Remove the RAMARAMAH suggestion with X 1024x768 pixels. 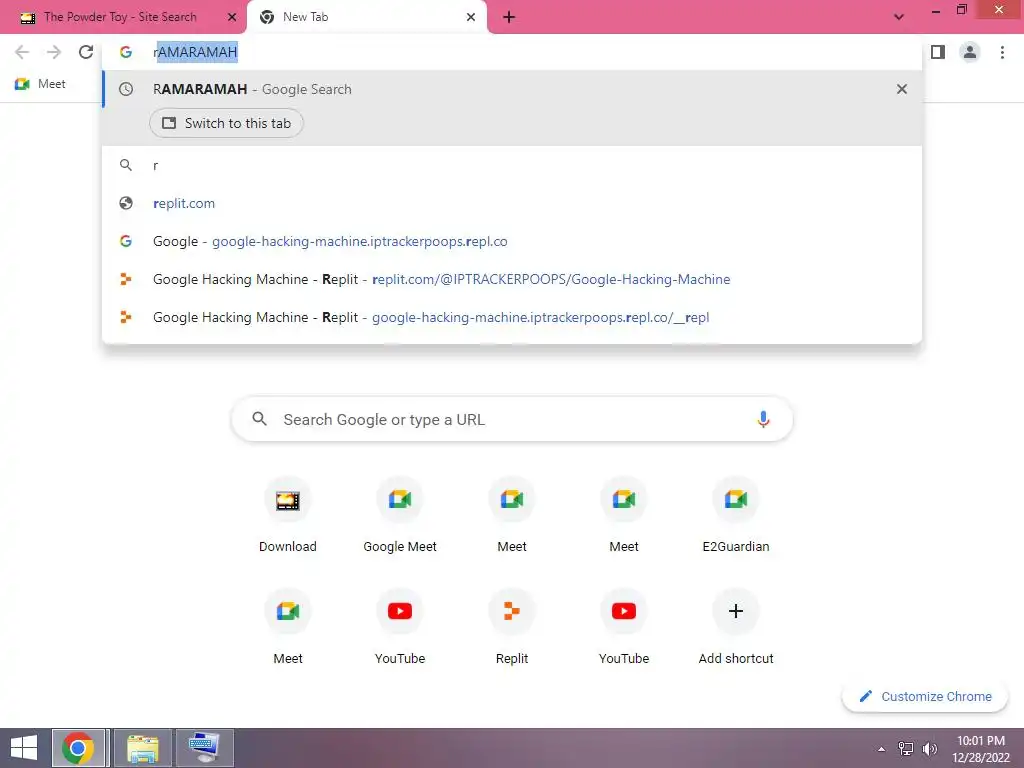(x=902, y=89)
